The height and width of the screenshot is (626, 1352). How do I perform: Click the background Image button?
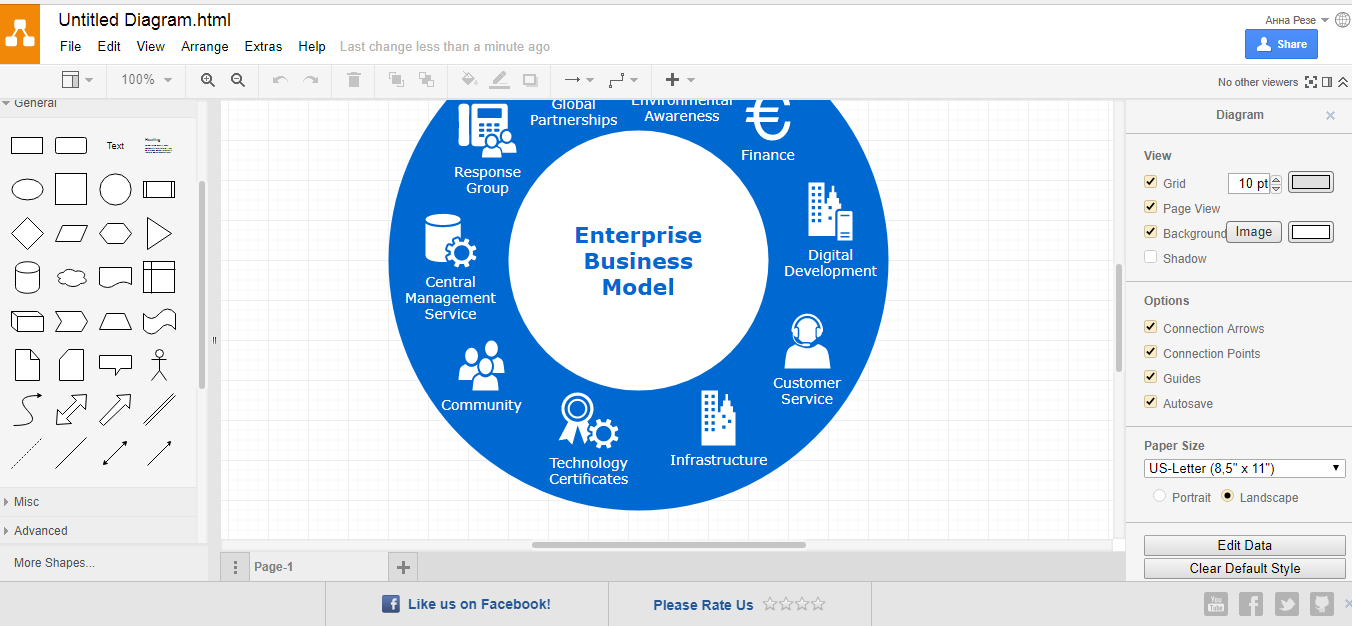pos(1254,232)
